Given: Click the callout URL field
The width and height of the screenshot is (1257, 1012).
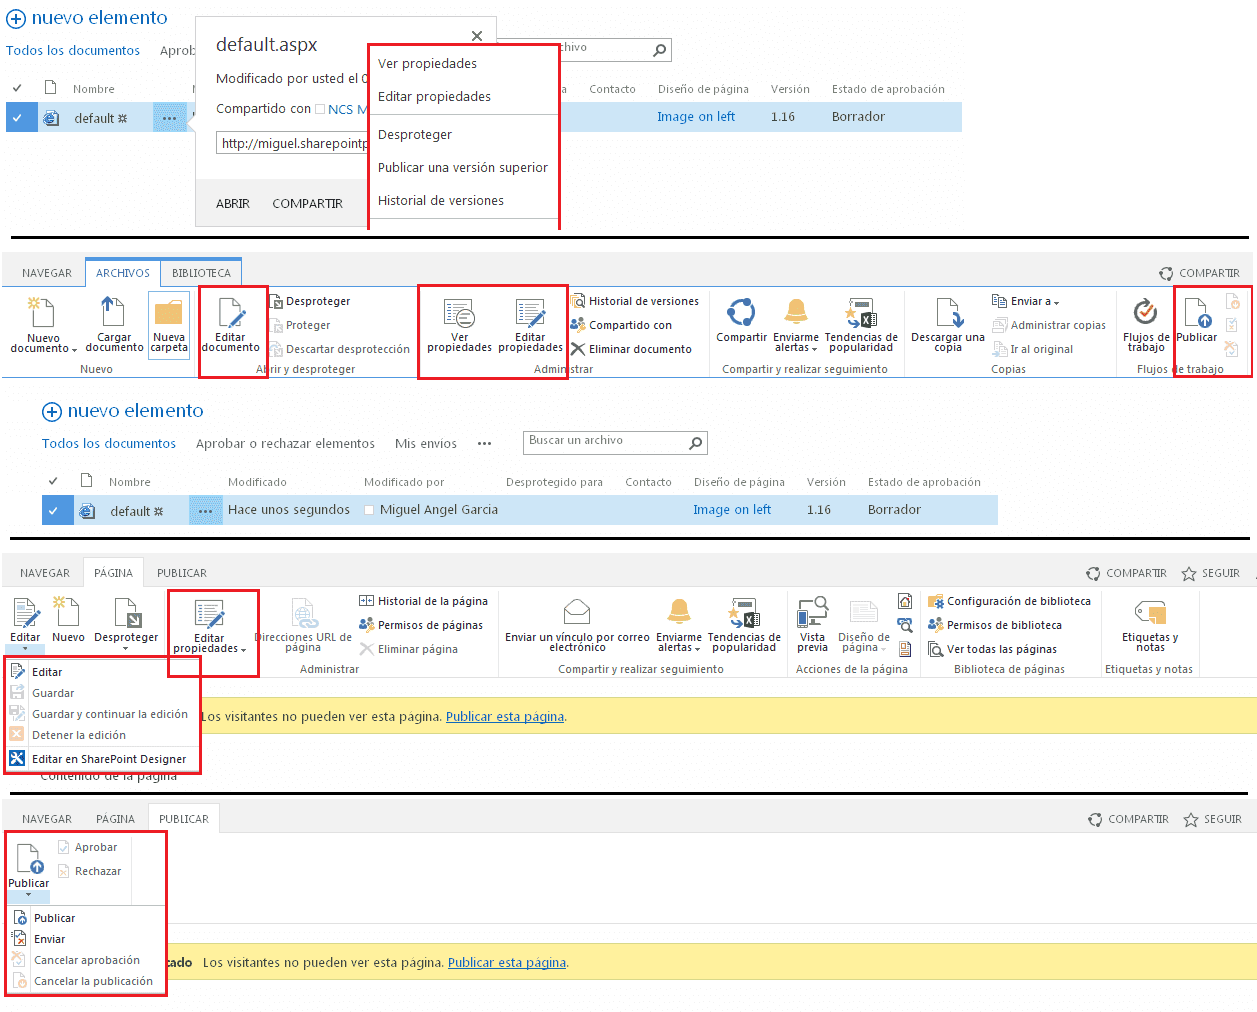Looking at the screenshot, I should pos(292,144).
